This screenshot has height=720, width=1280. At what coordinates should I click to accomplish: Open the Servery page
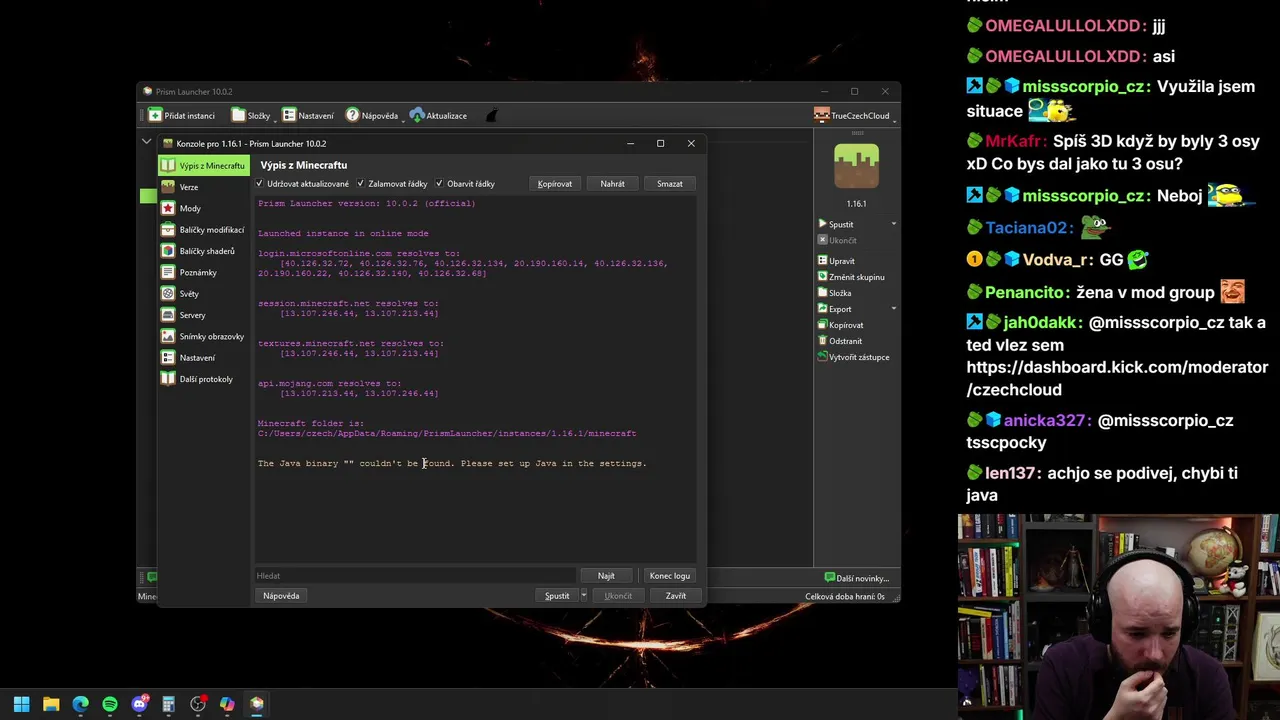pyautogui.click(x=203, y=315)
